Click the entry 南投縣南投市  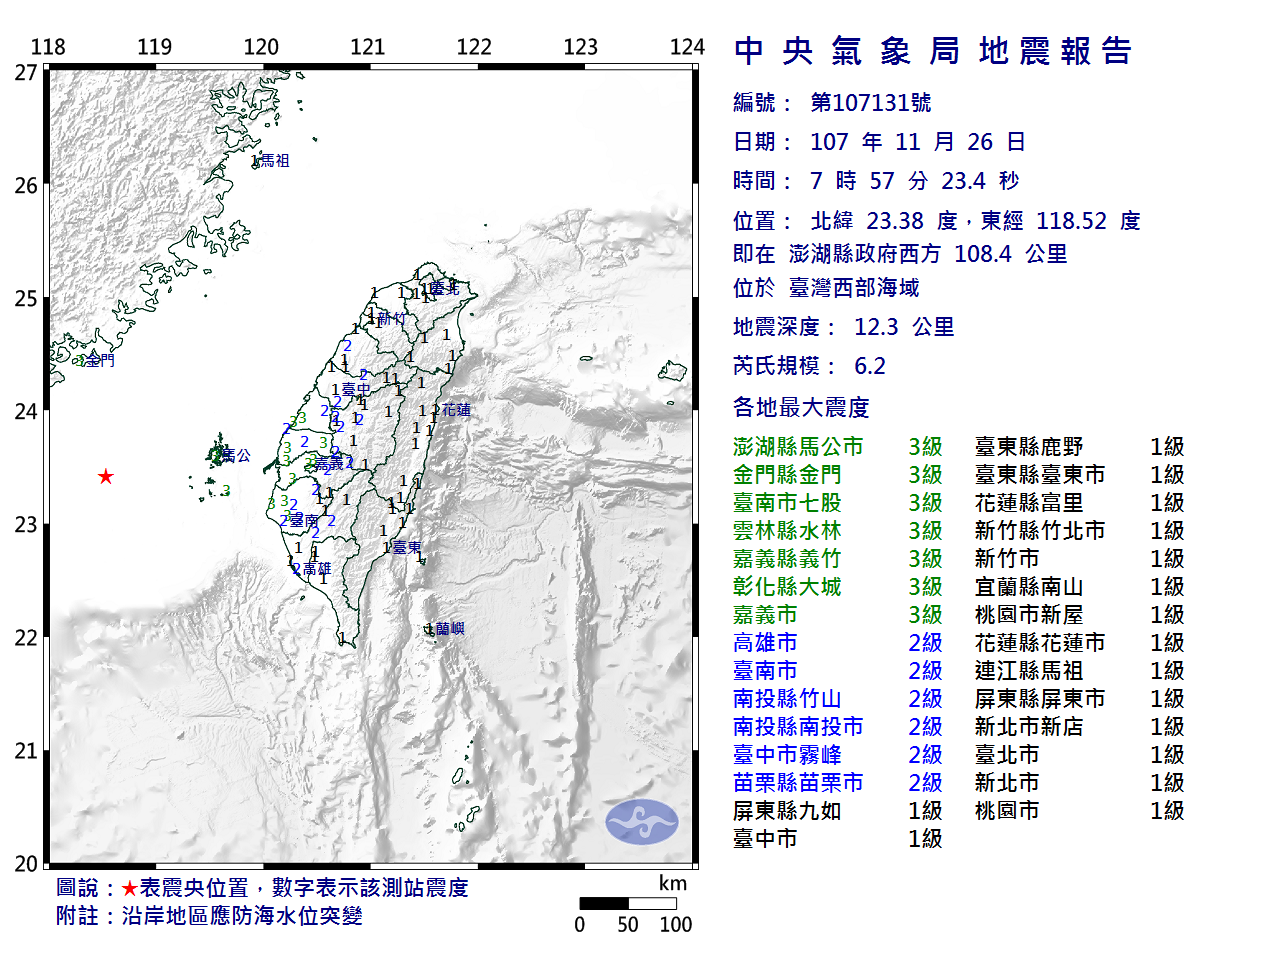(x=798, y=727)
